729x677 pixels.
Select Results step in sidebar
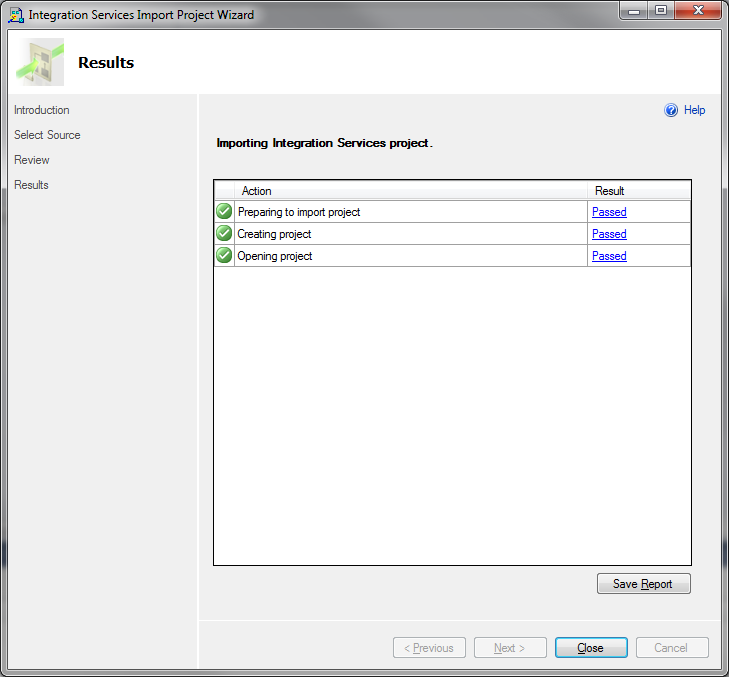(x=31, y=185)
